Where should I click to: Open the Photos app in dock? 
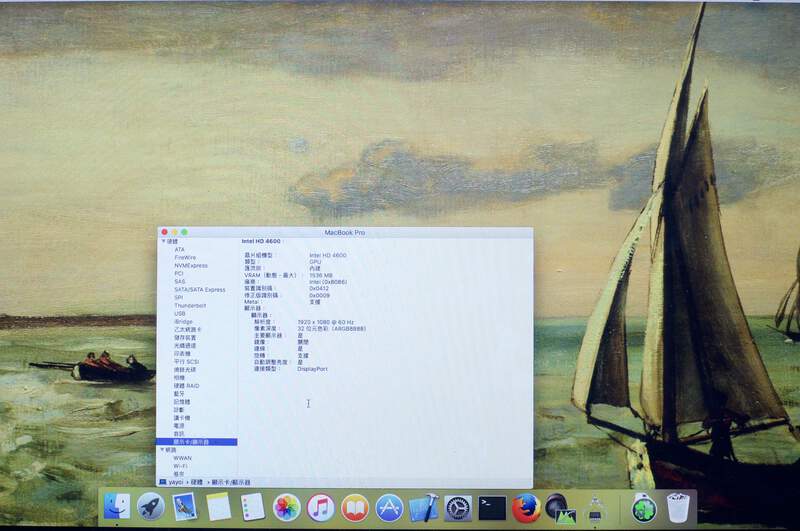(x=287, y=507)
